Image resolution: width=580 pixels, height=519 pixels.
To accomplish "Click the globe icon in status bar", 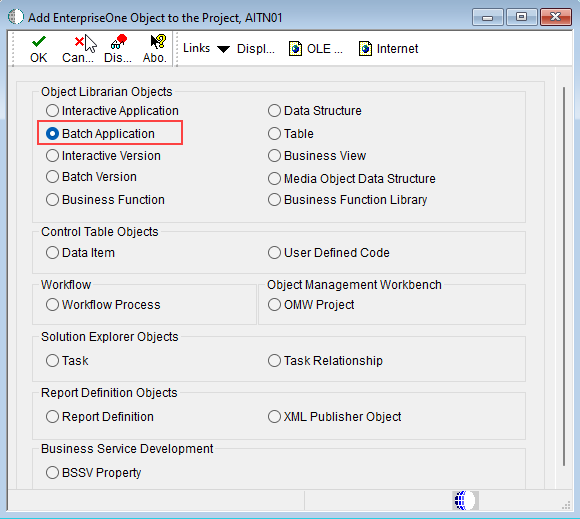I will [x=465, y=501].
